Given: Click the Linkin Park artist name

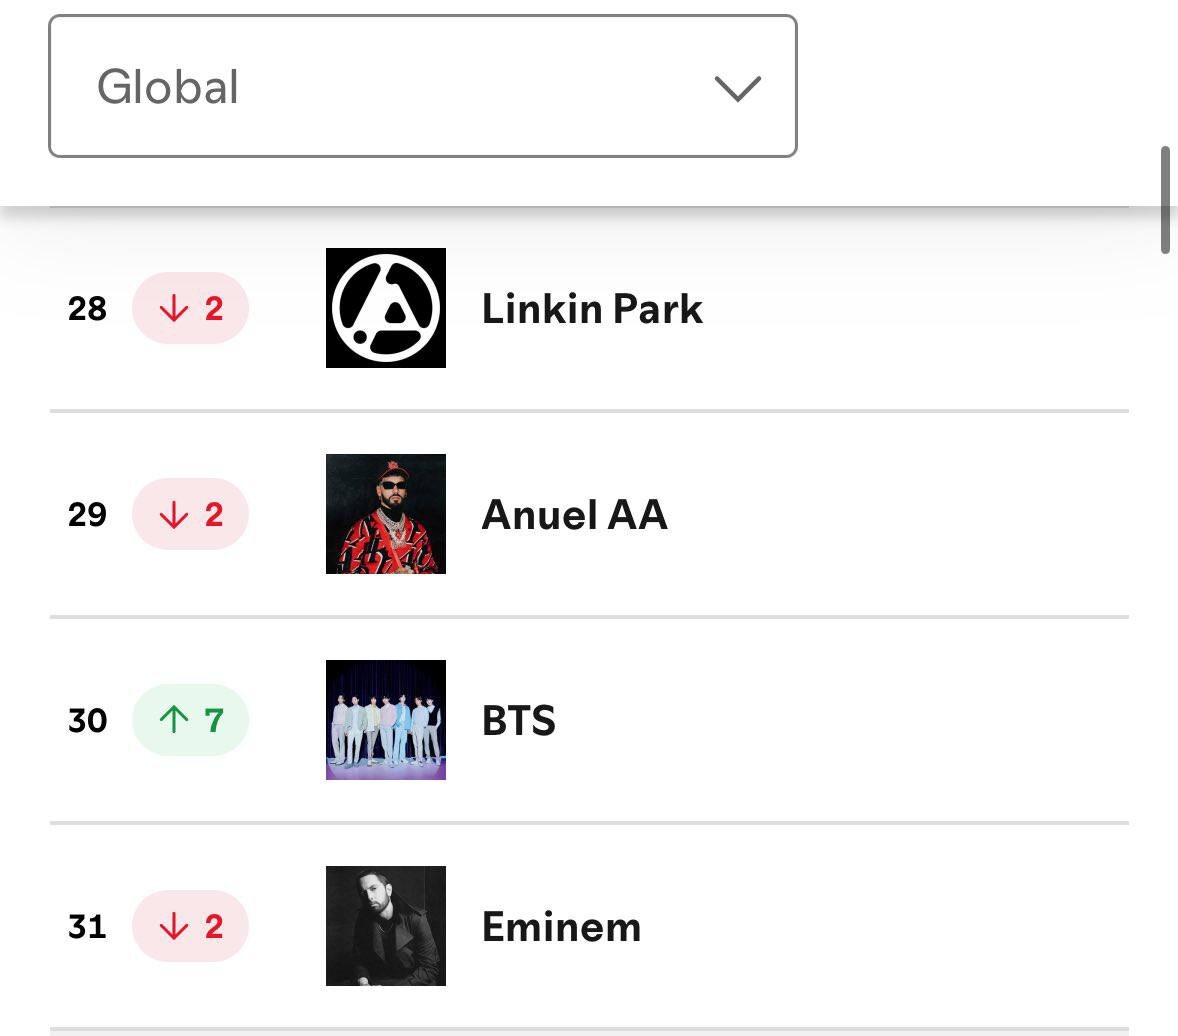Looking at the screenshot, I should pyautogui.click(x=592, y=309).
